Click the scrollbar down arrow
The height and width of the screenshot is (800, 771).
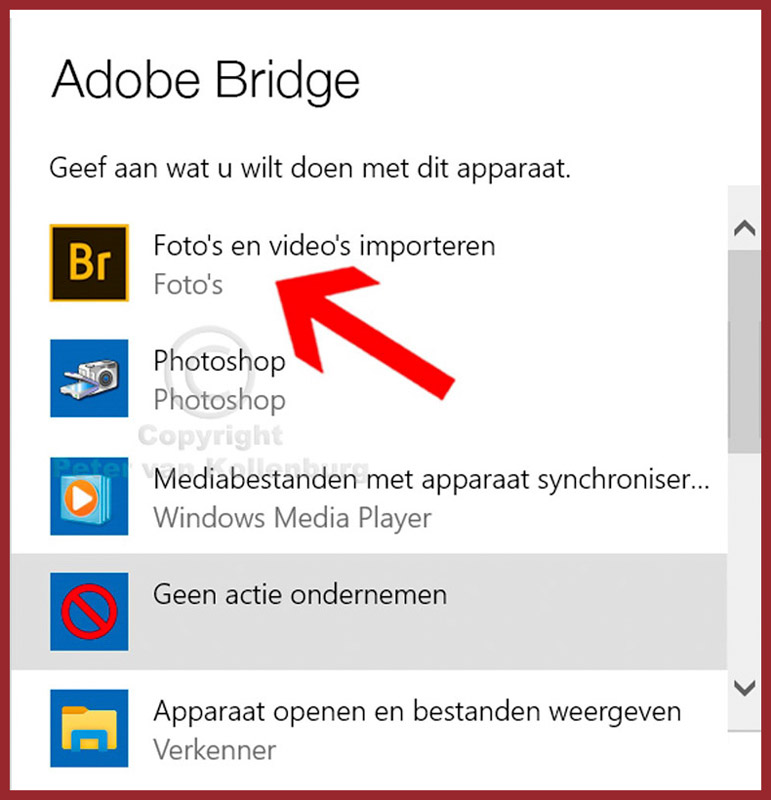(744, 688)
